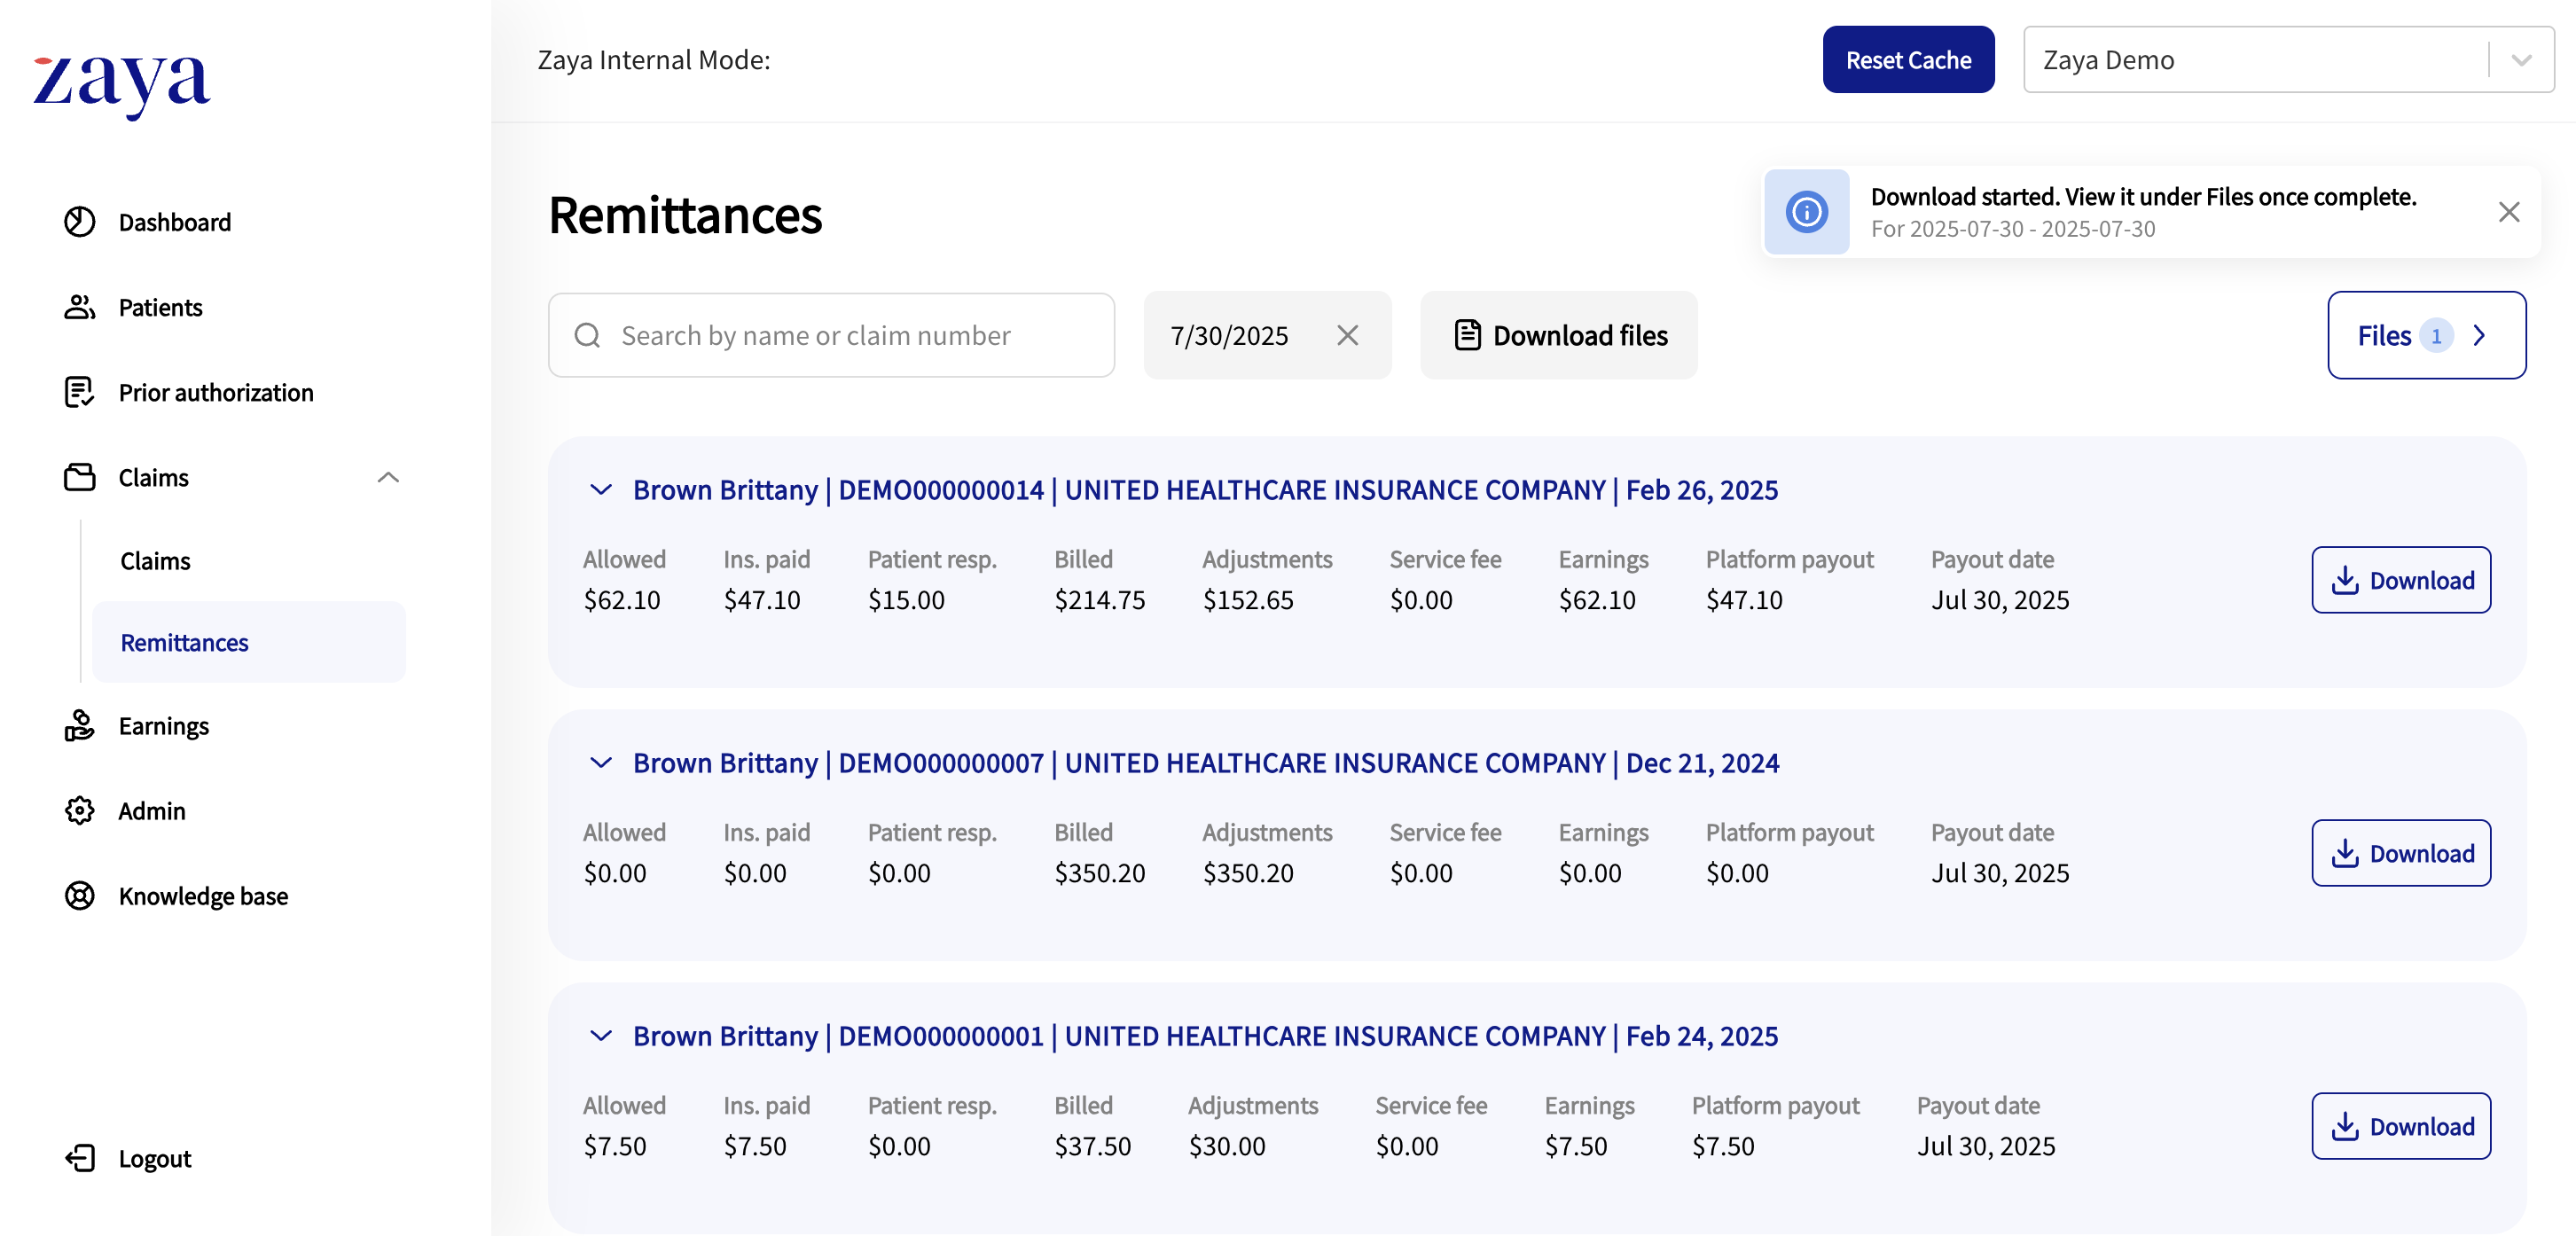Select Claims submenu item
The image size is (2576, 1236).
155,561
